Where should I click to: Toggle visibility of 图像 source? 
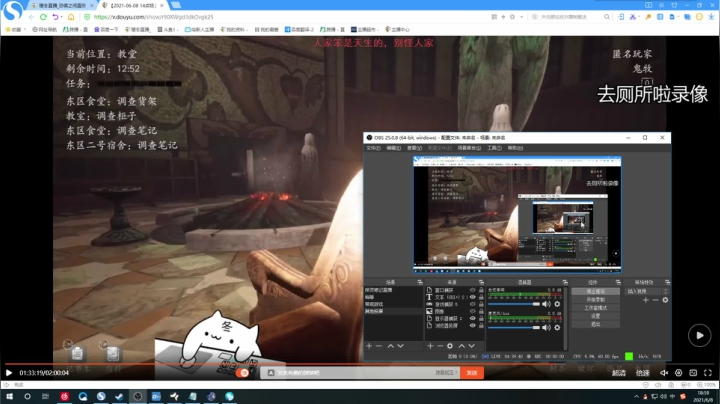(472, 311)
